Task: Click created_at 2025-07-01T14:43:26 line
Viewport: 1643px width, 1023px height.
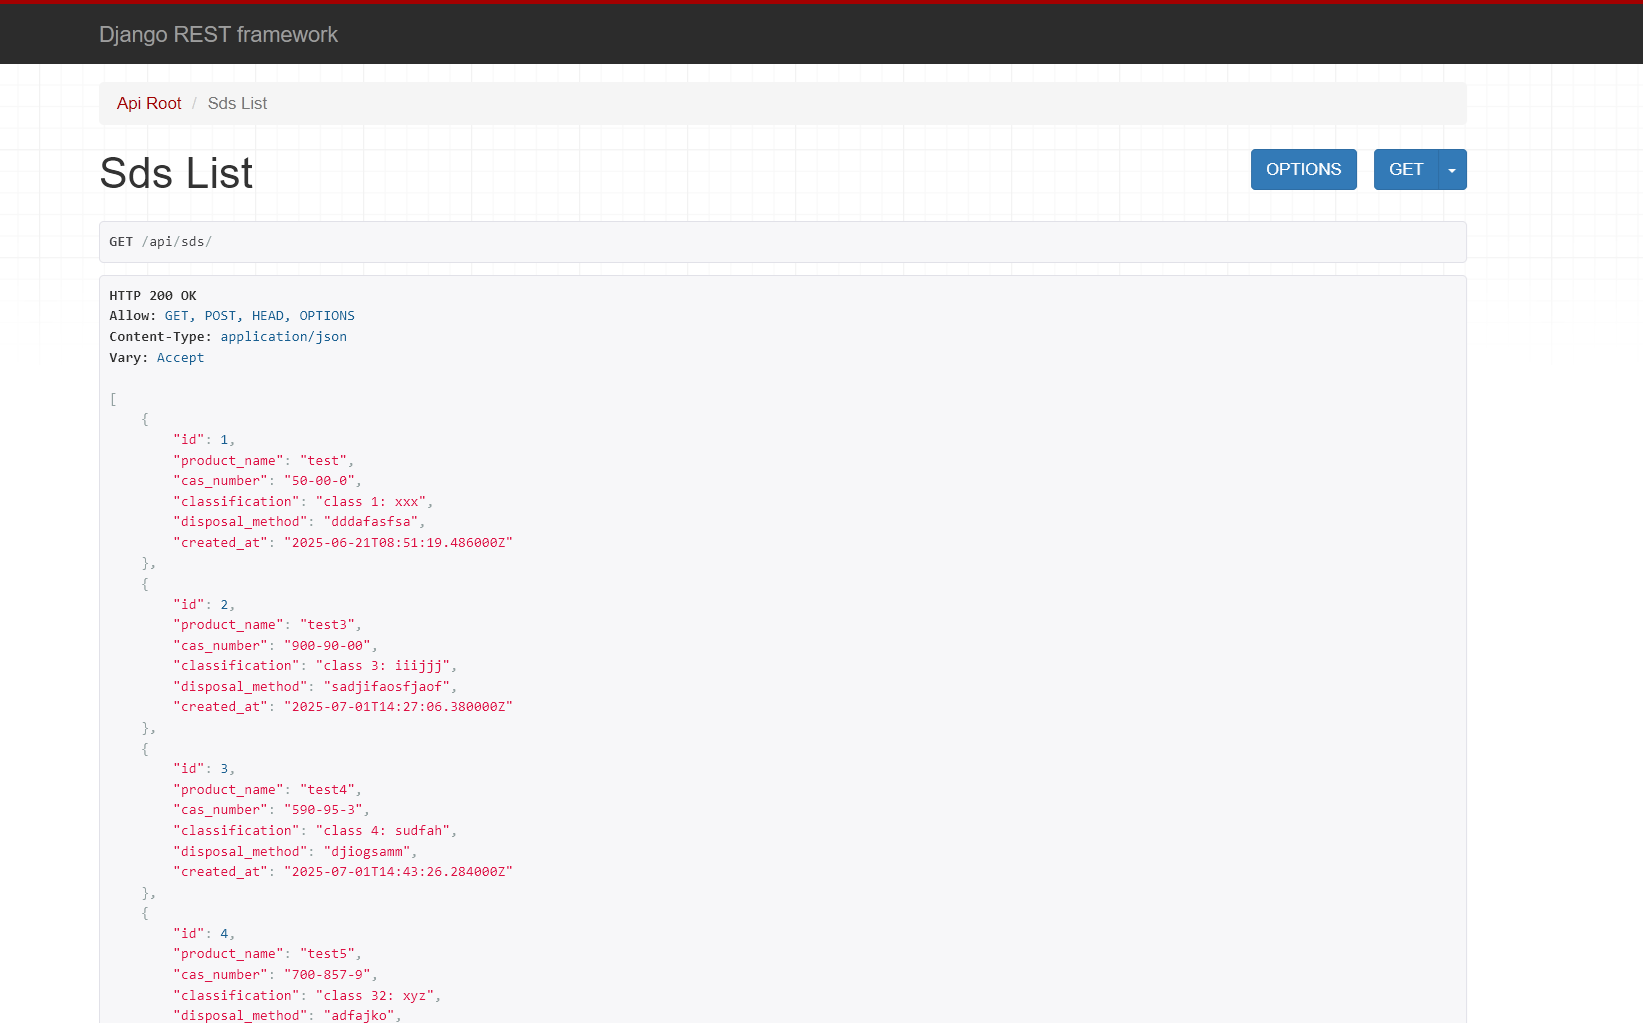Action: (343, 872)
